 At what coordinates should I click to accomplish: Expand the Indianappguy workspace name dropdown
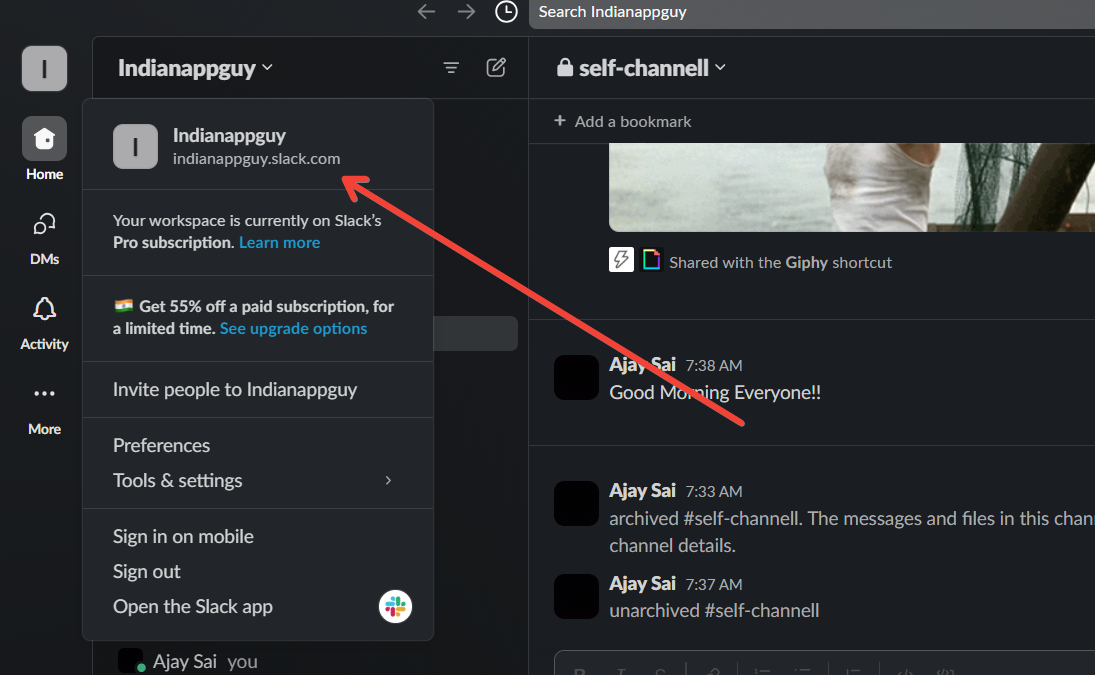(195, 68)
